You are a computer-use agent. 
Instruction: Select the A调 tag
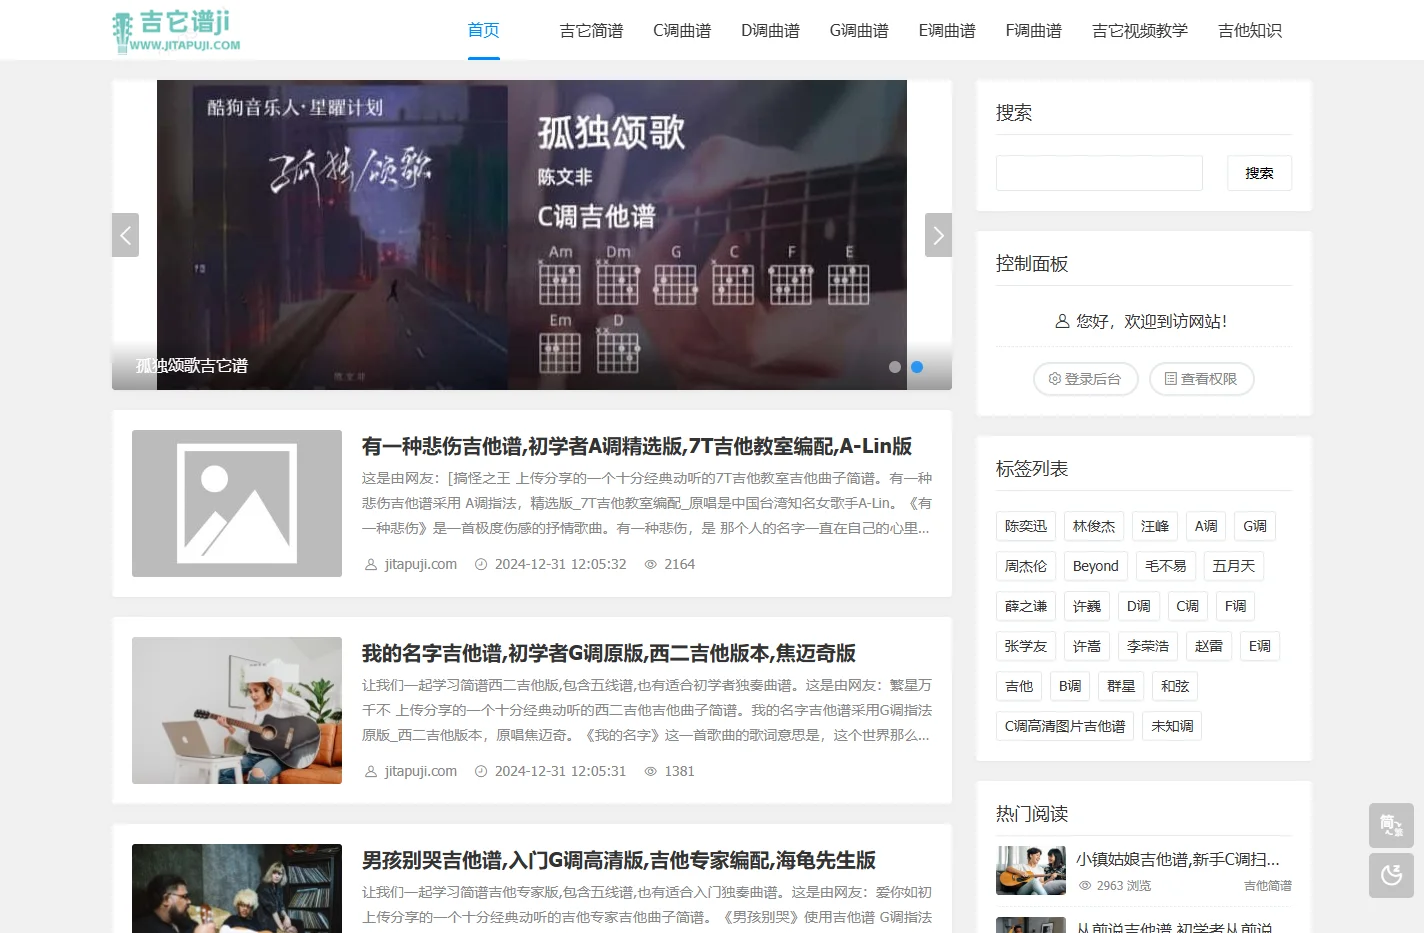tap(1206, 526)
